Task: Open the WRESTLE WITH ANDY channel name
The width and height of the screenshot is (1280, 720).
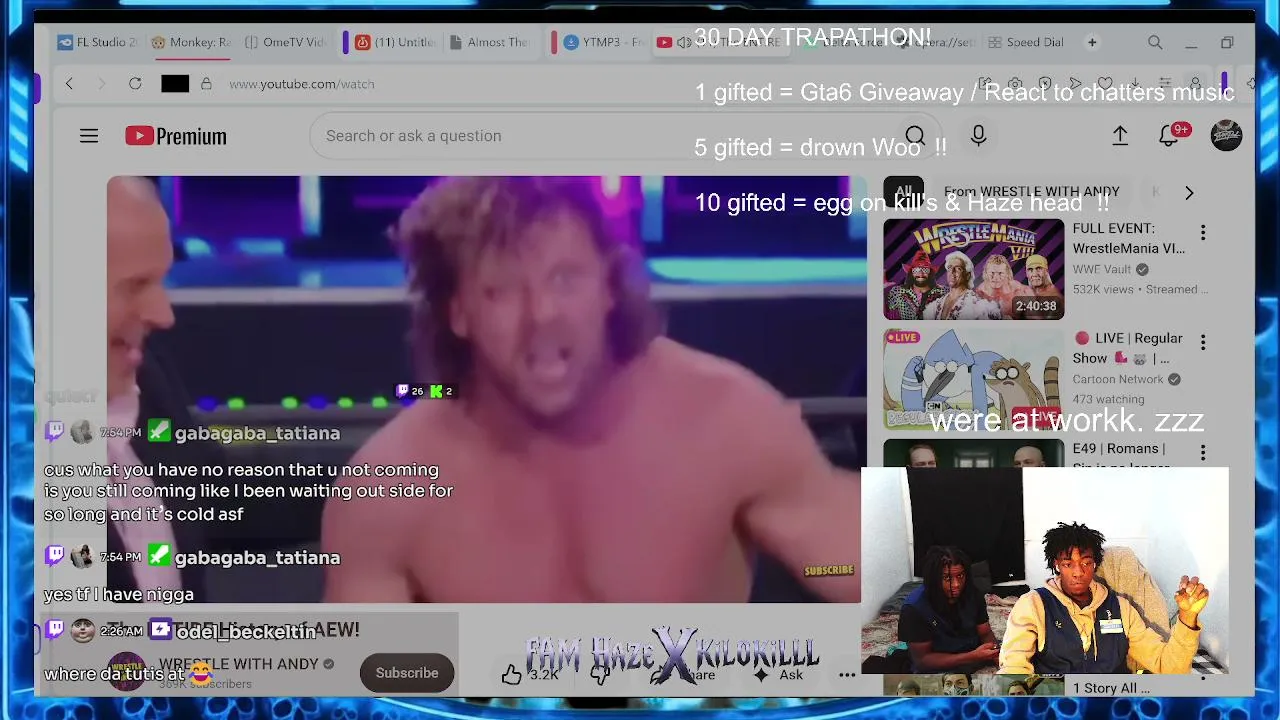Action: (239, 664)
